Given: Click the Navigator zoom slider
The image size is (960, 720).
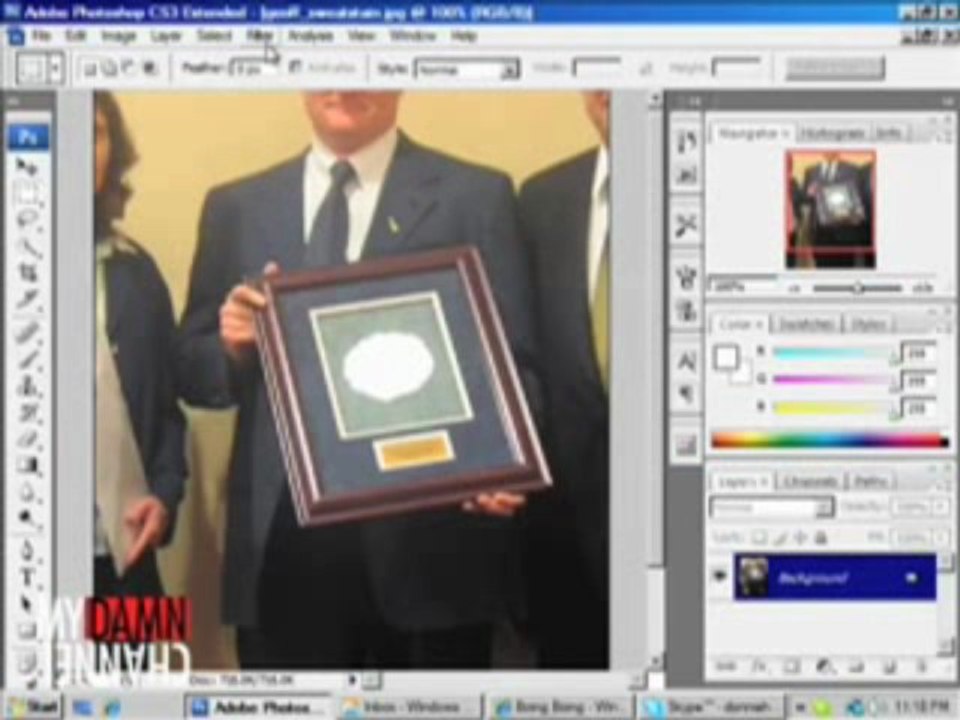Looking at the screenshot, I should pyautogui.click(x=858, y=287).
